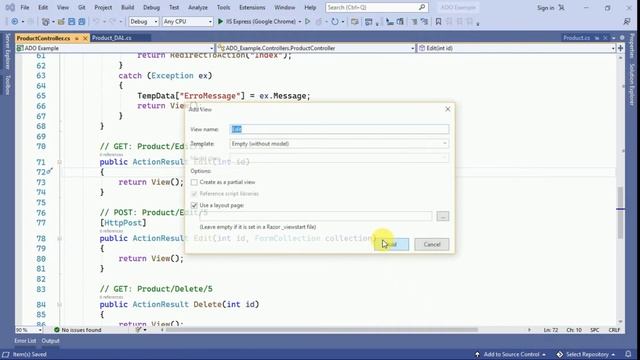Viewport: 640px width, 360px height.
Task: Switch to the Product_DAL.cs tab
Action: click(x=112, y=38)
